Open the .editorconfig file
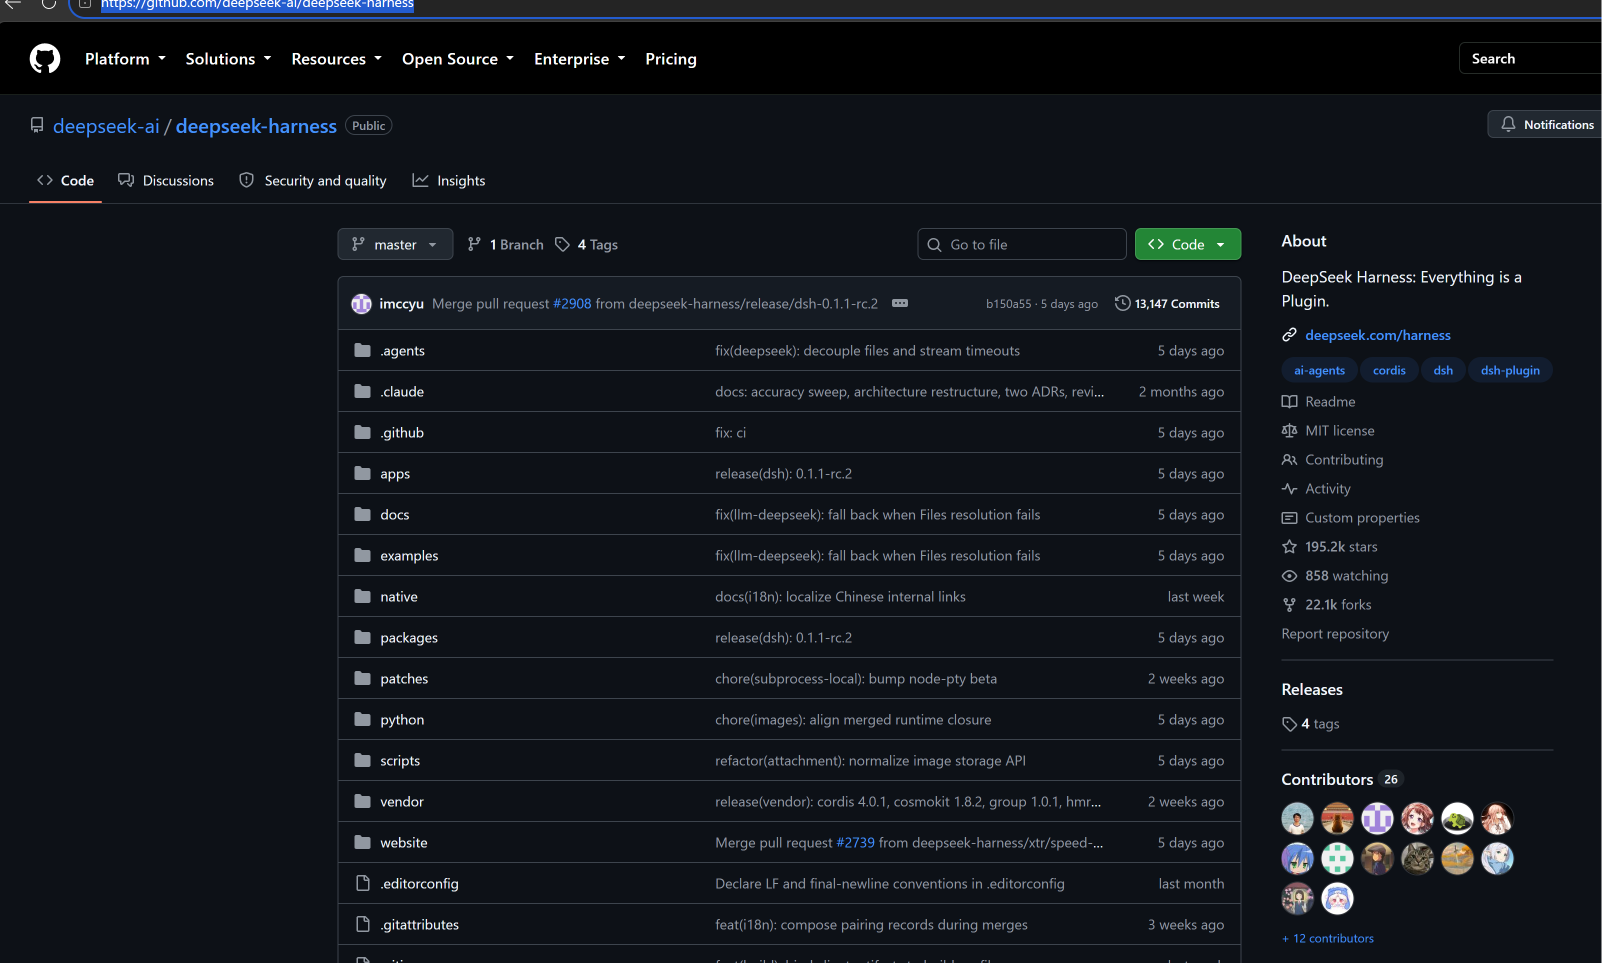 coord(419,884)
